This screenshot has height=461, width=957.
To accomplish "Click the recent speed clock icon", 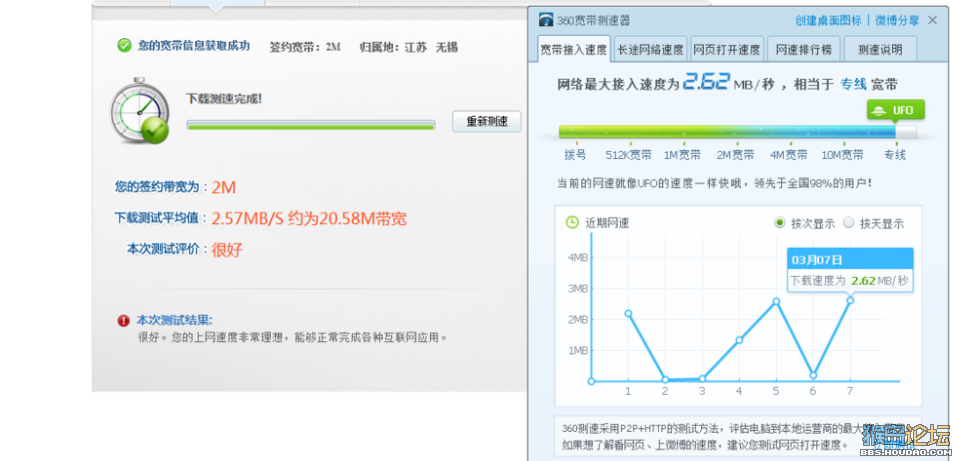I will tap(572, 223).
